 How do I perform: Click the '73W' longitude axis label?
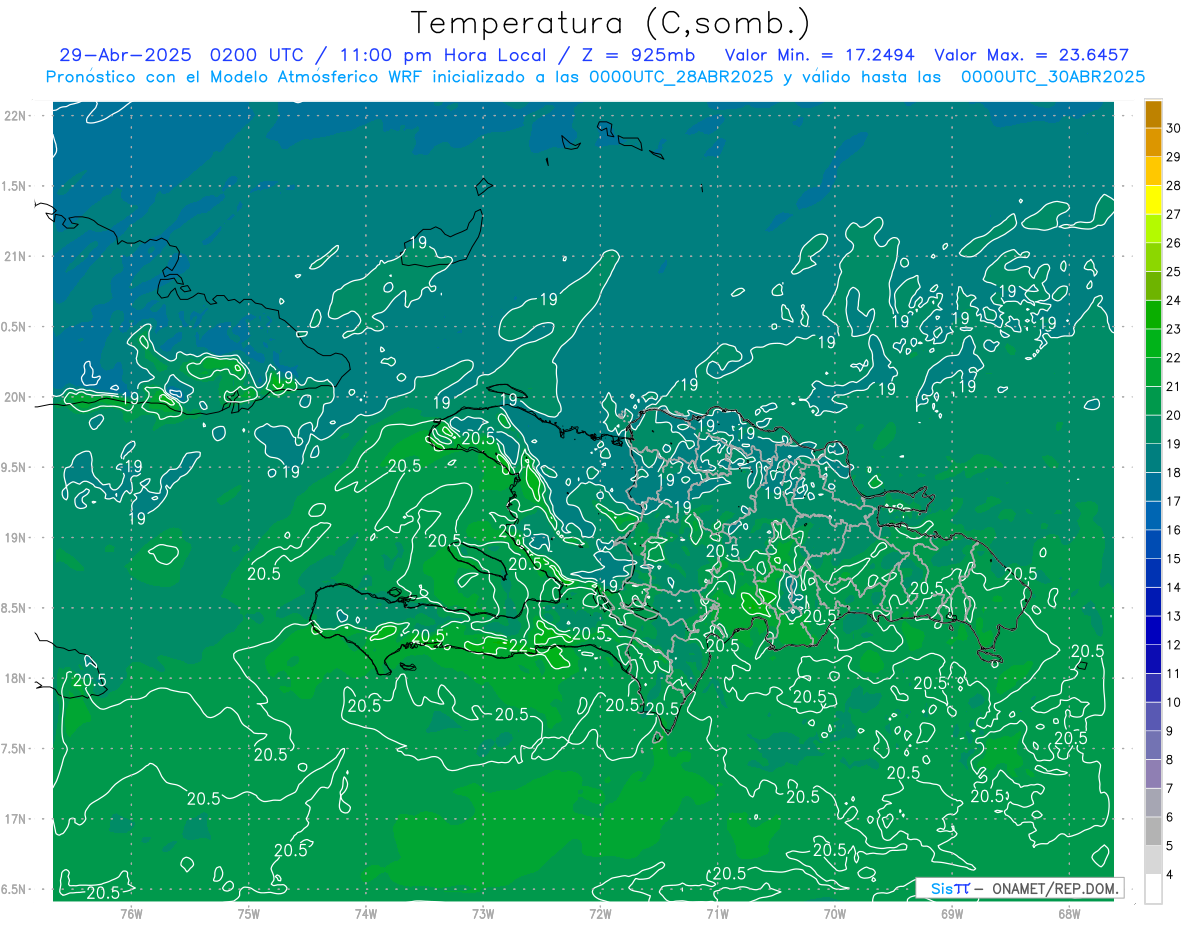(483, 913)
